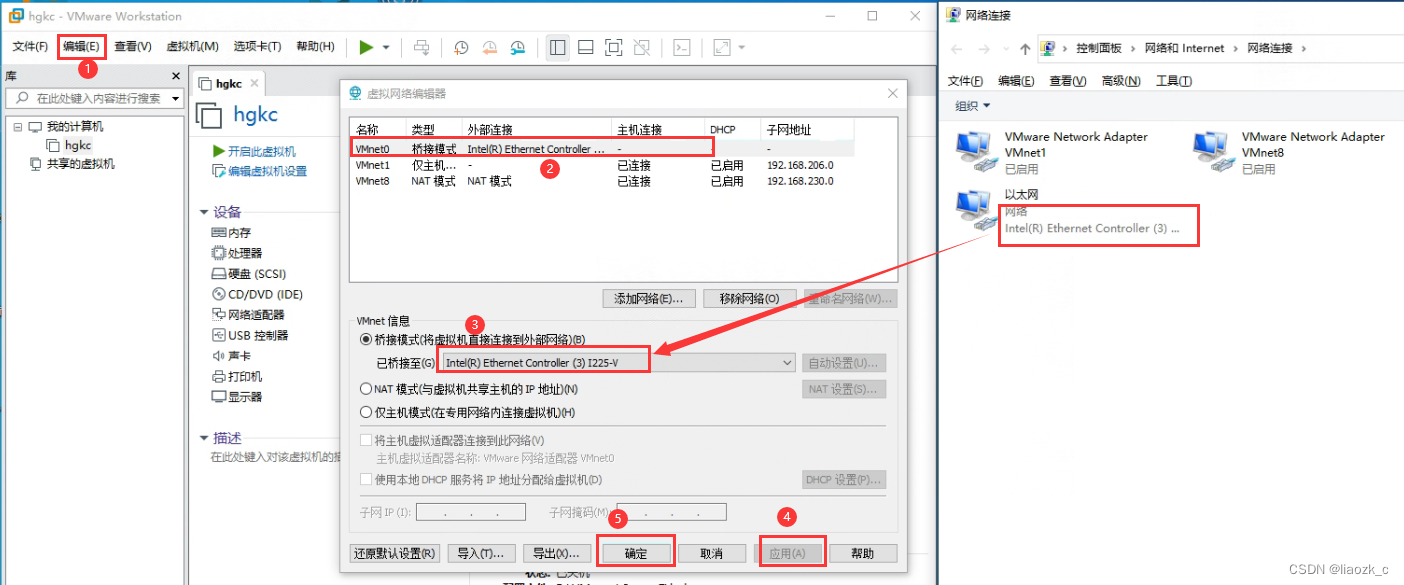The image size is (1404, 585).
Task: Open the 虚拟机(M) menu
Action: (x=192, y=46)
